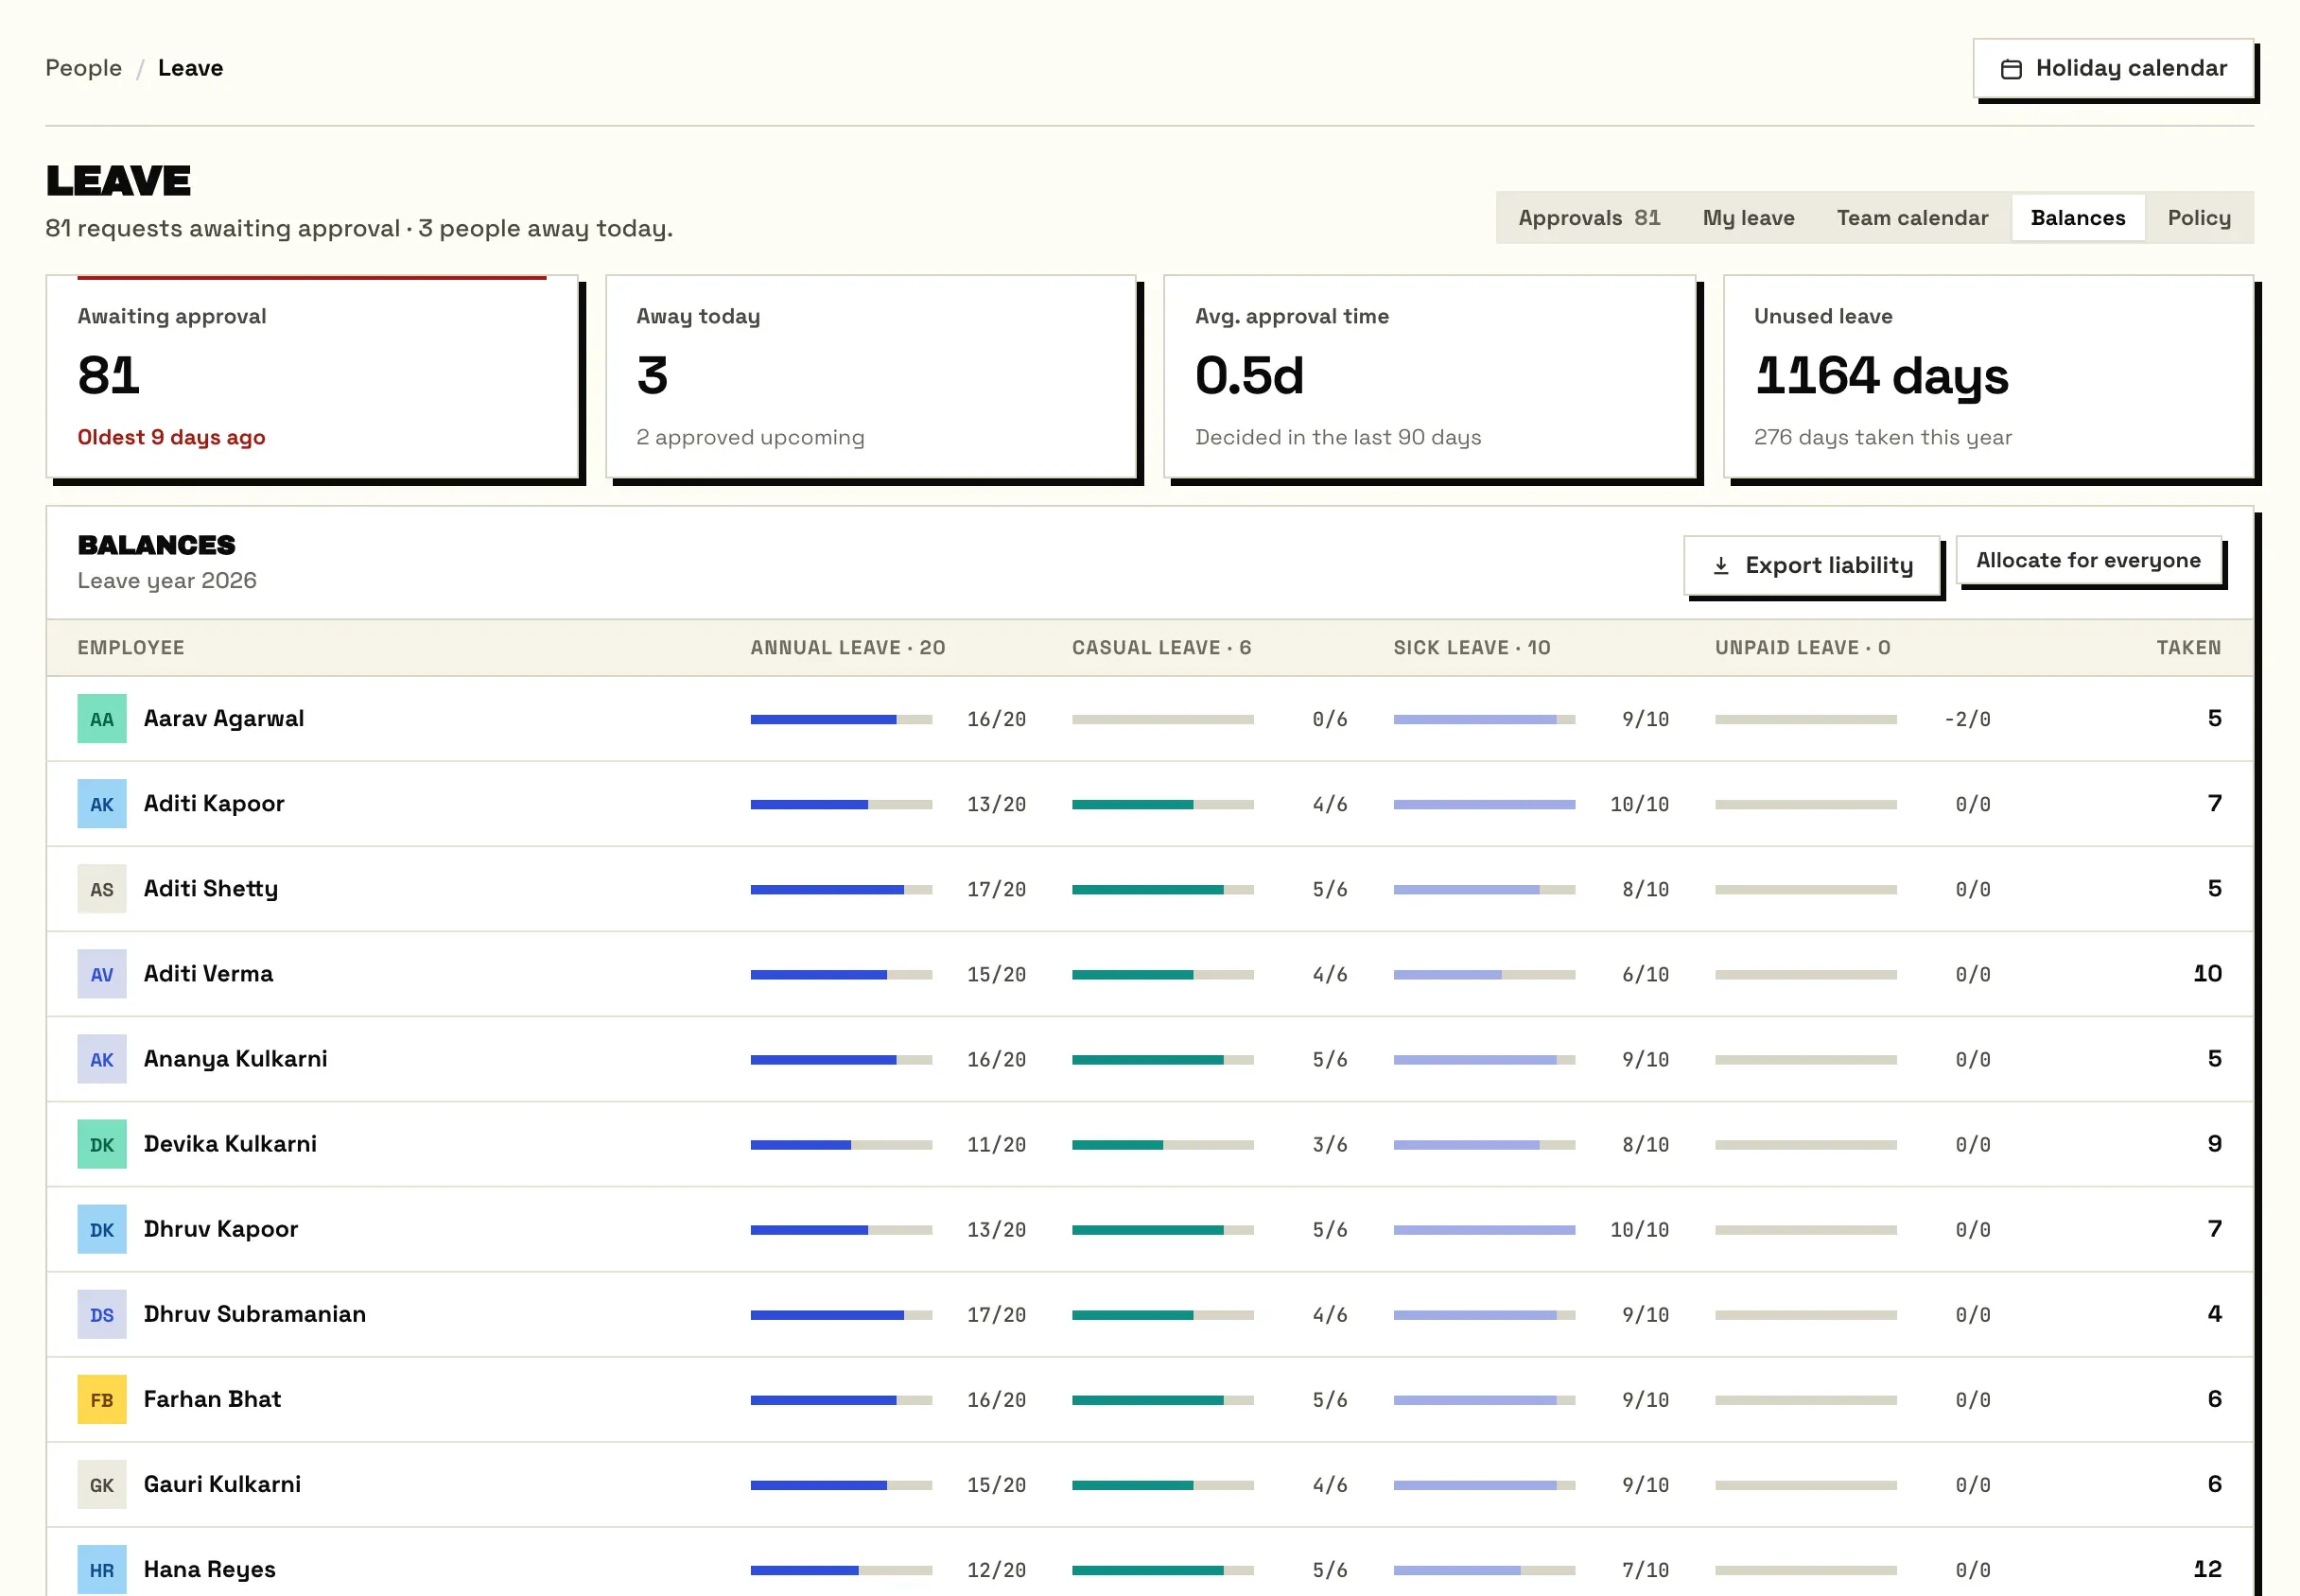
Task: Click Gauri Kulkarni's 15/20 annual leave value
Action: [x=996, y=1485]
